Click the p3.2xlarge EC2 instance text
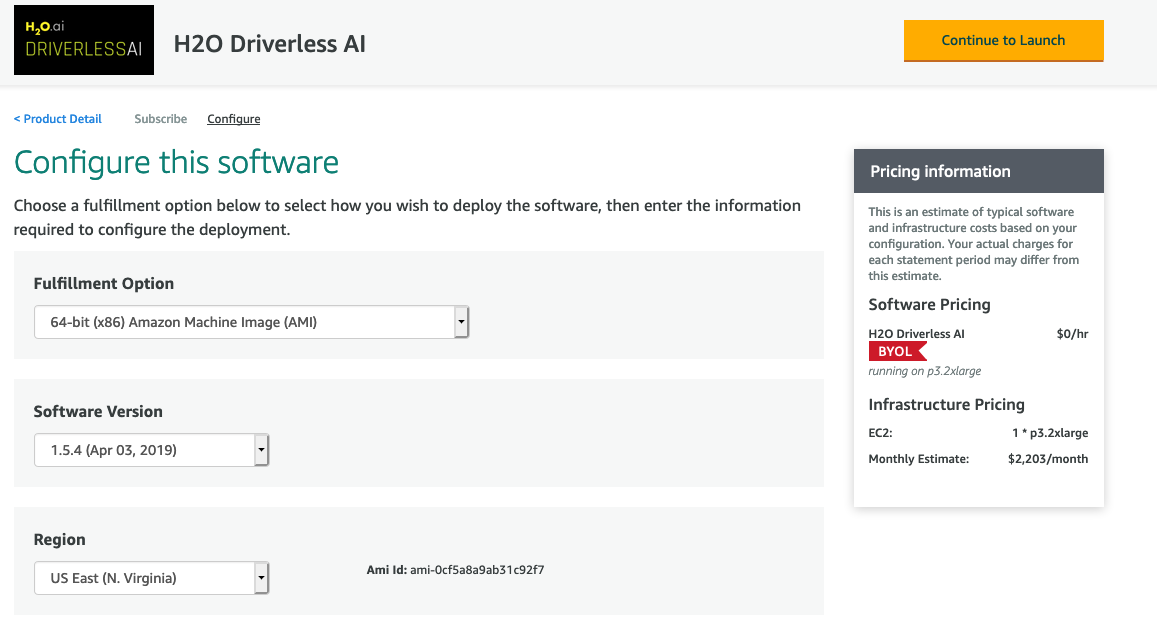Image resolution: width=1157 pixels, height=624 pixels. pos(1049,431)
